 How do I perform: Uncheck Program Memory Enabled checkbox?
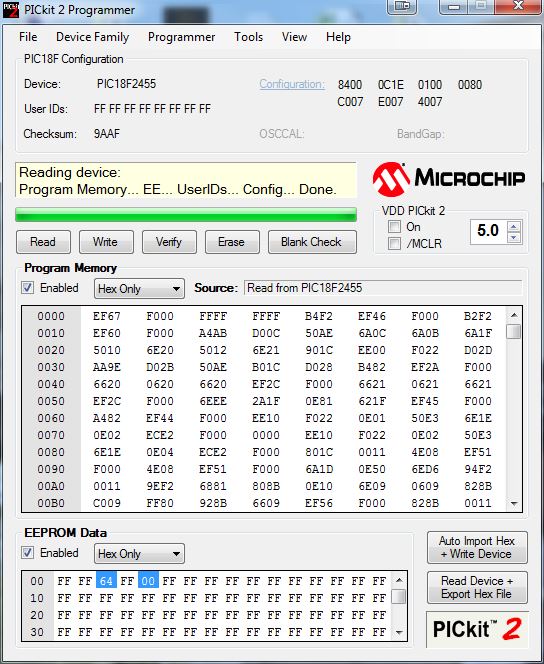pos(28,288)
